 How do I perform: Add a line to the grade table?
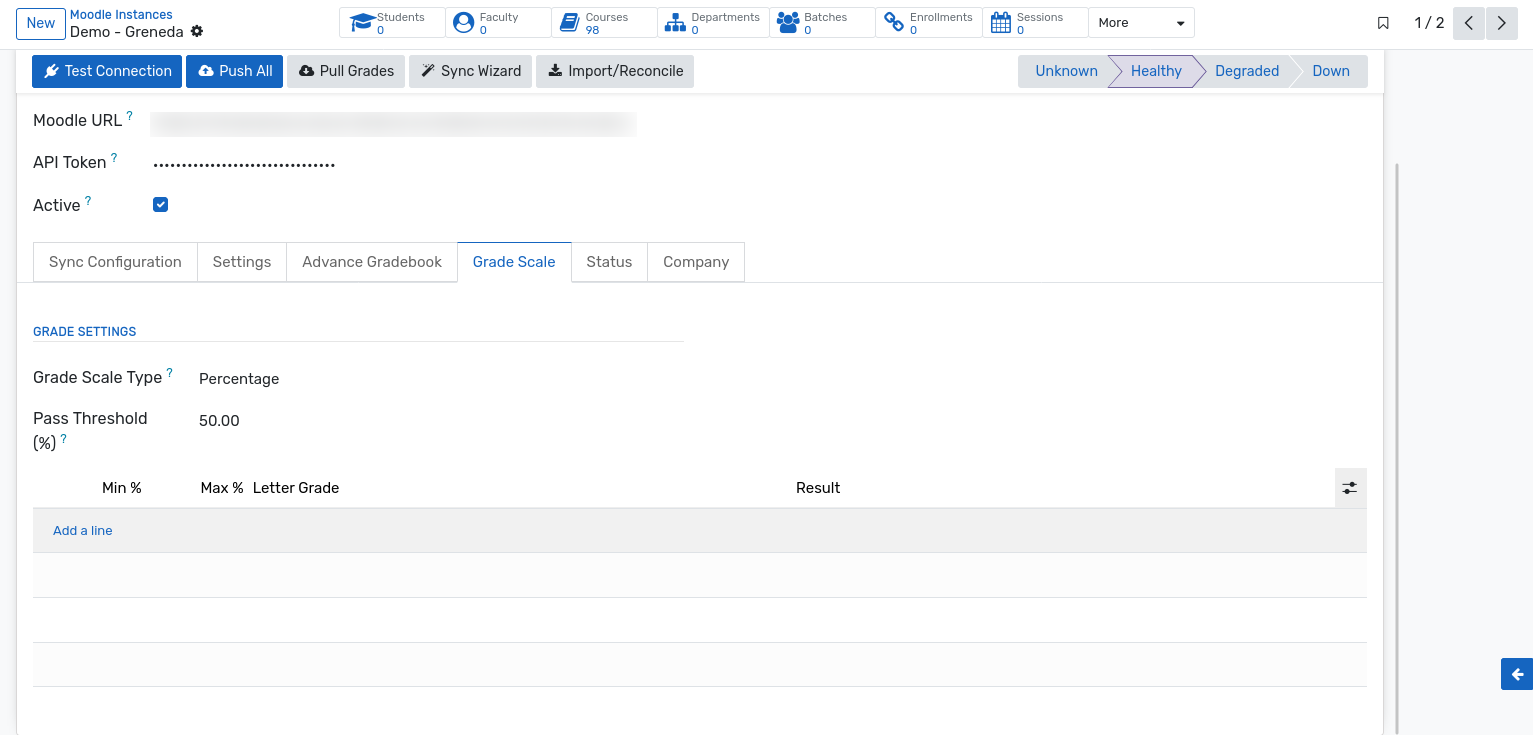[83, 531]
